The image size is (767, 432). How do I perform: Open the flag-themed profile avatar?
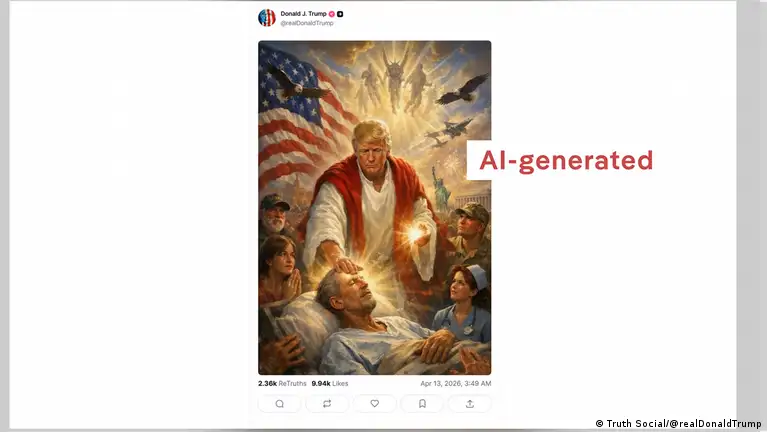click(x=267, y=18)
